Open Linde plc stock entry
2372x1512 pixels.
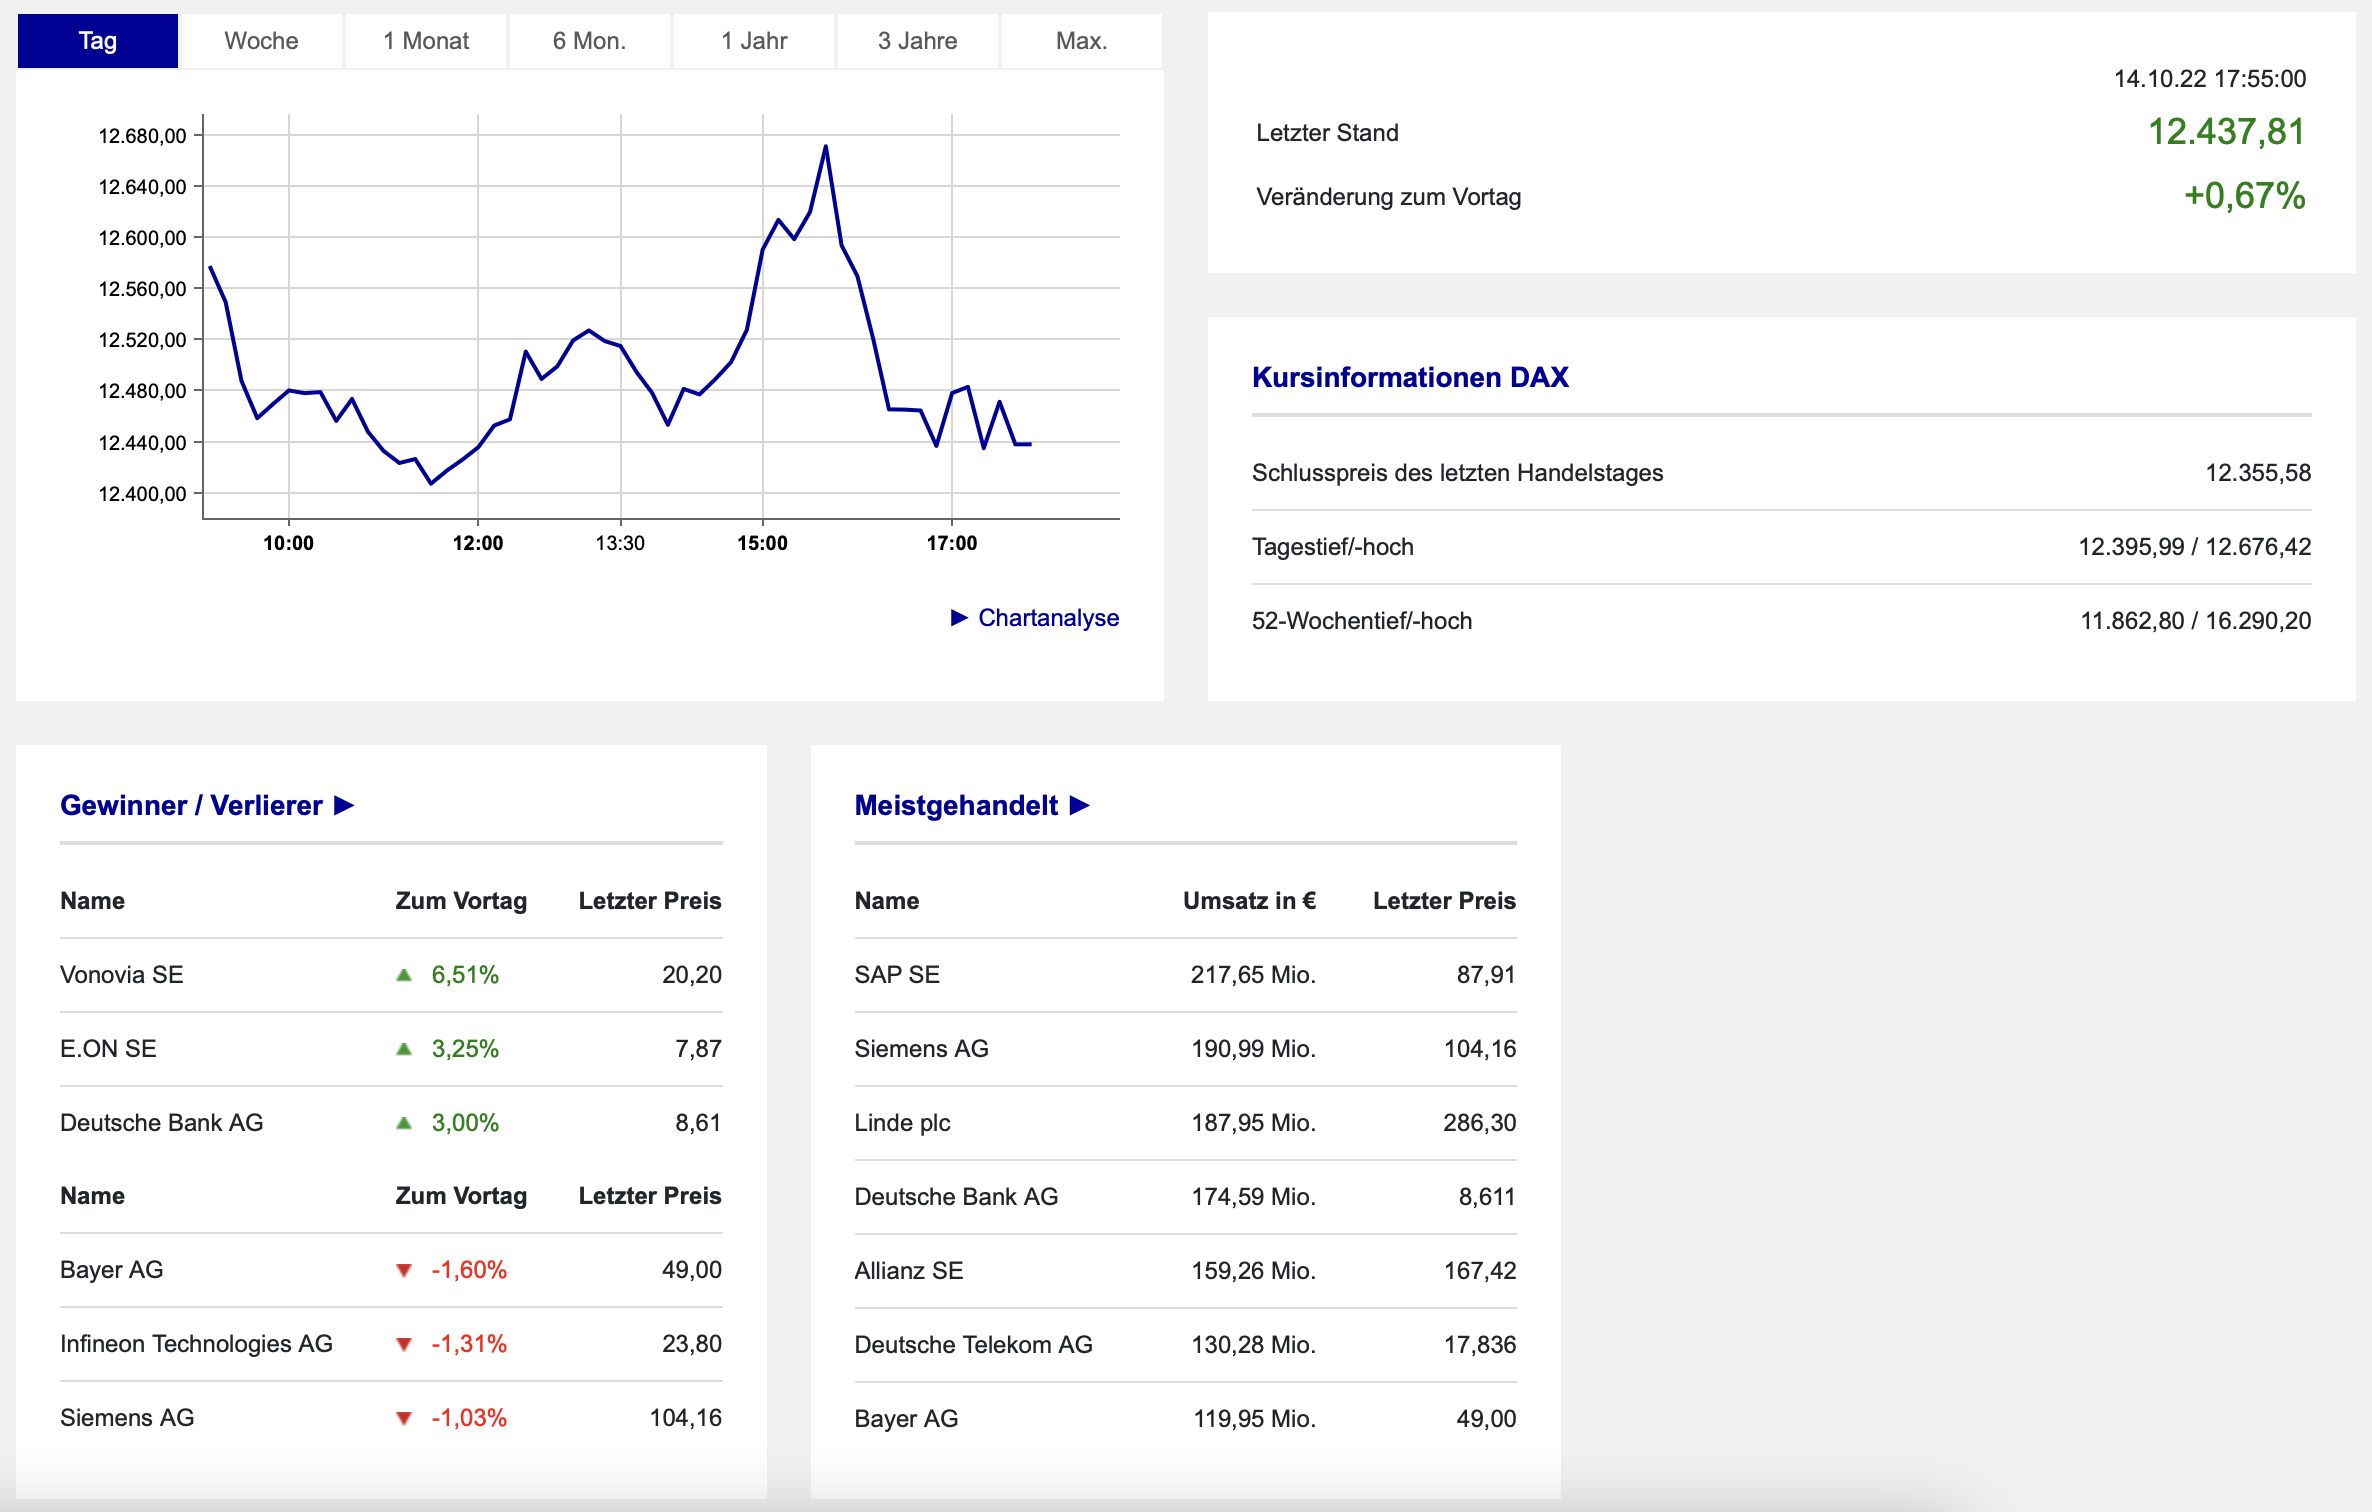tap(902, 1123)
